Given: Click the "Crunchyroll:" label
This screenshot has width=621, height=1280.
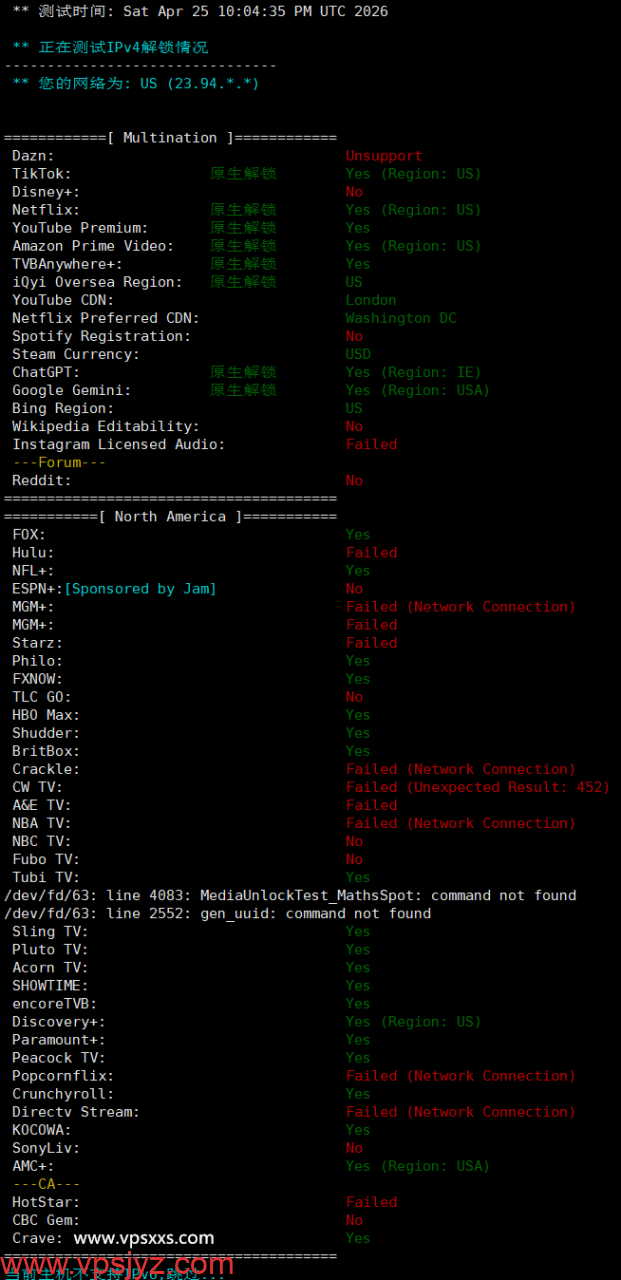Looking at the screenshot, I should pos(63,1094).
